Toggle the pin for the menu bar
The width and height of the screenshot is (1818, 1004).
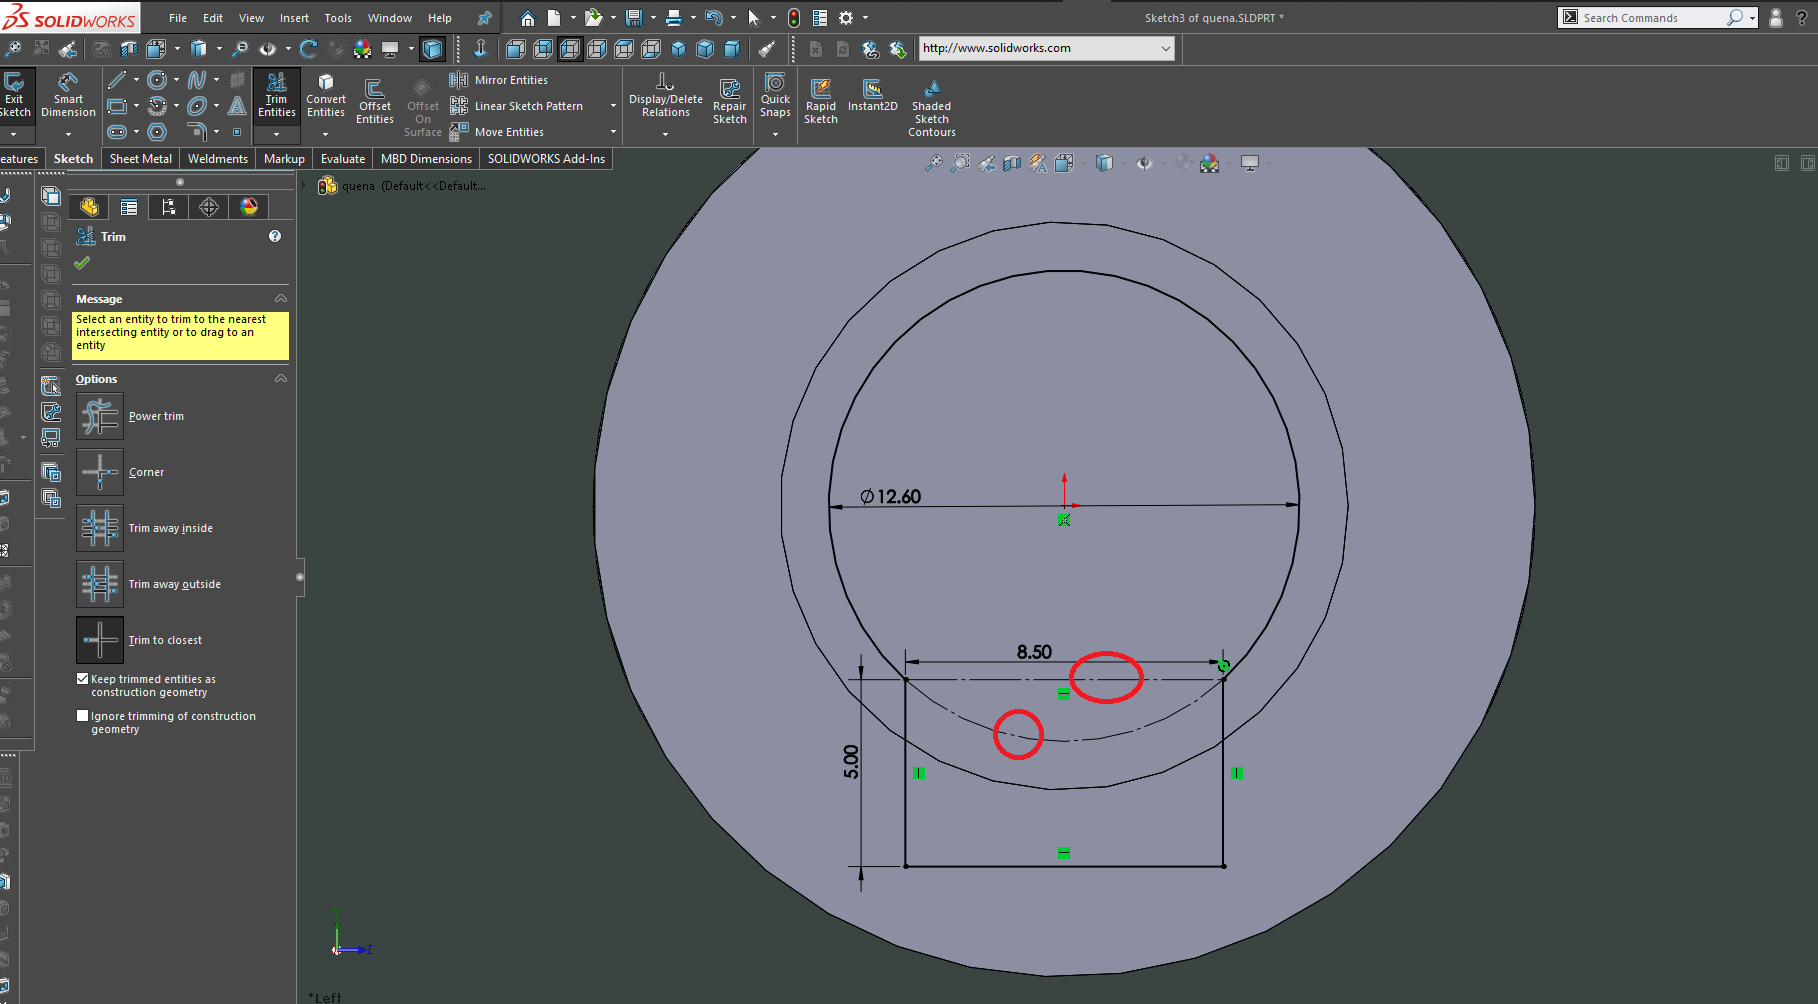point(484,18)
